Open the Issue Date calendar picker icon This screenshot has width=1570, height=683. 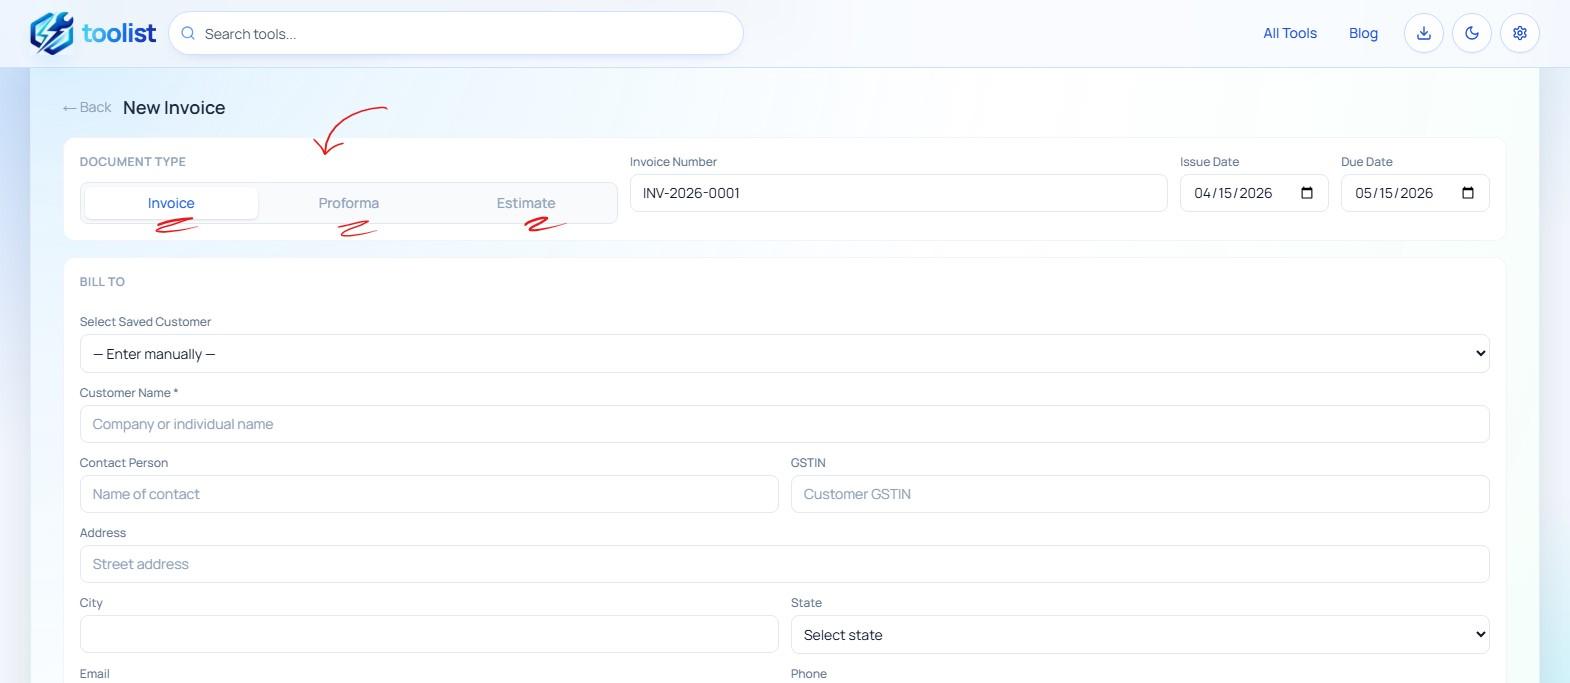coord(1307,193)
